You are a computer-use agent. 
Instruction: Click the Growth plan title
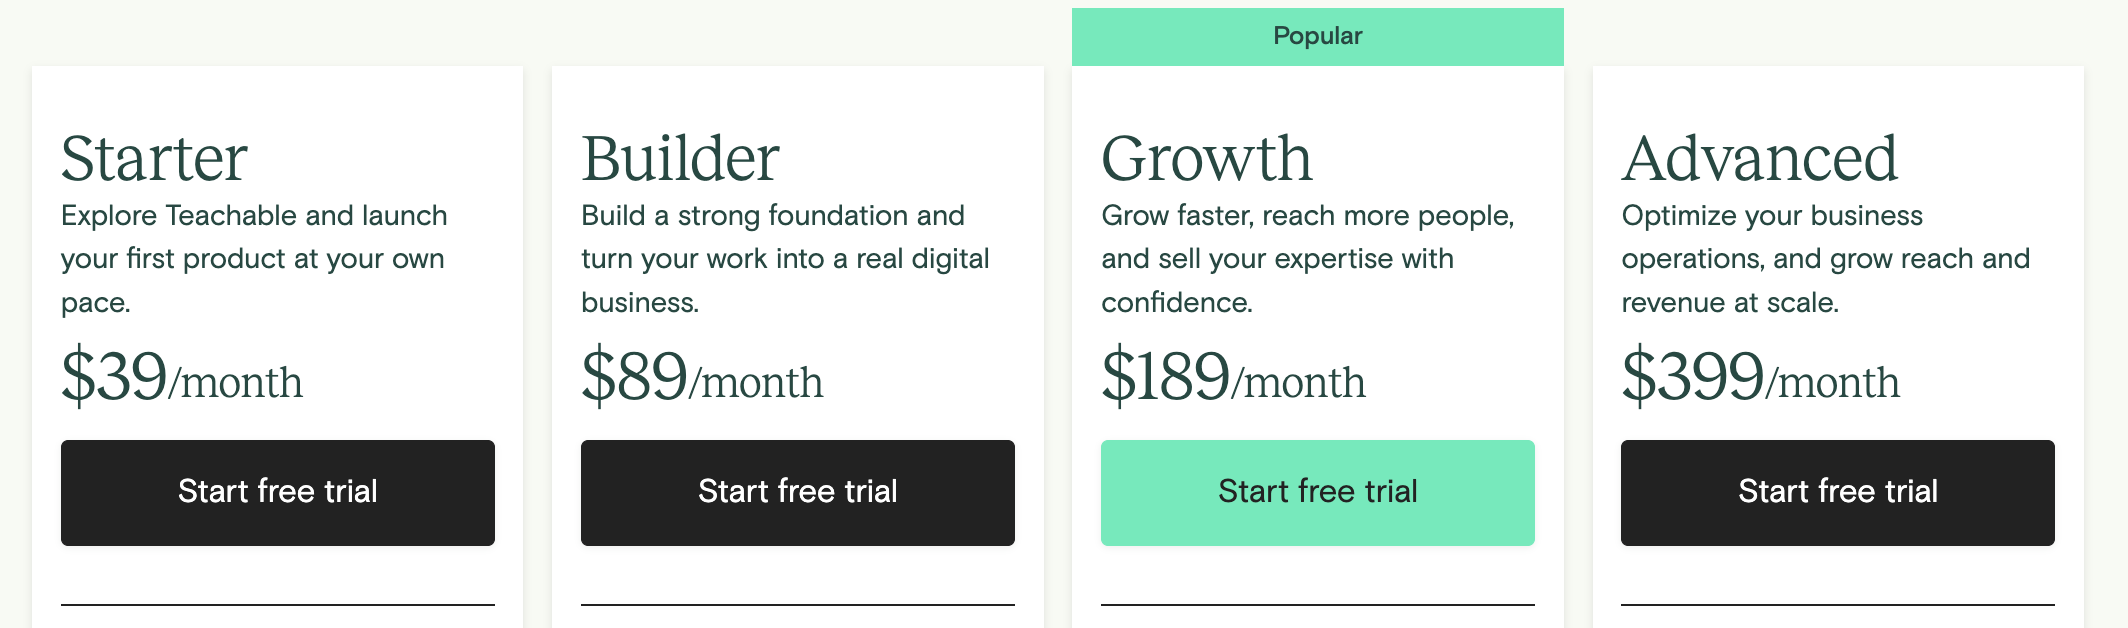pos(1206,158)
